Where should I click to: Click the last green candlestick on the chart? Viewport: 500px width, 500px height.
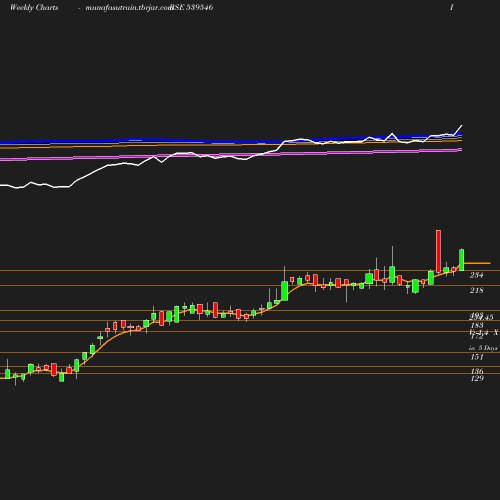pos(462,260)
